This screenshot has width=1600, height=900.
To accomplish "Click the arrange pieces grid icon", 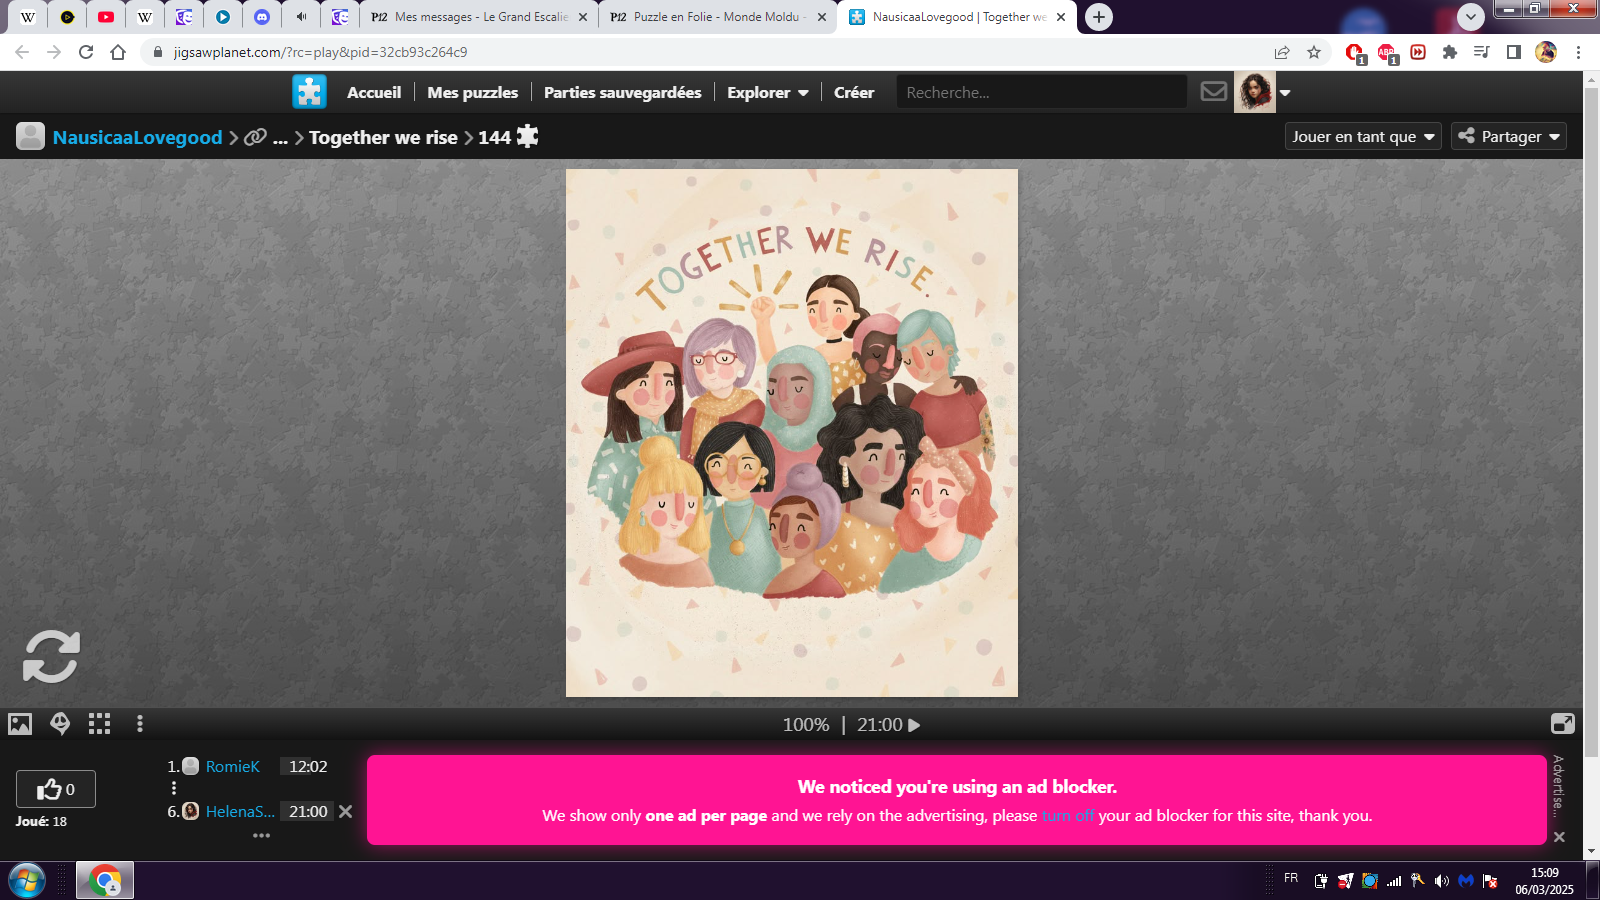I will click(99, 724).
